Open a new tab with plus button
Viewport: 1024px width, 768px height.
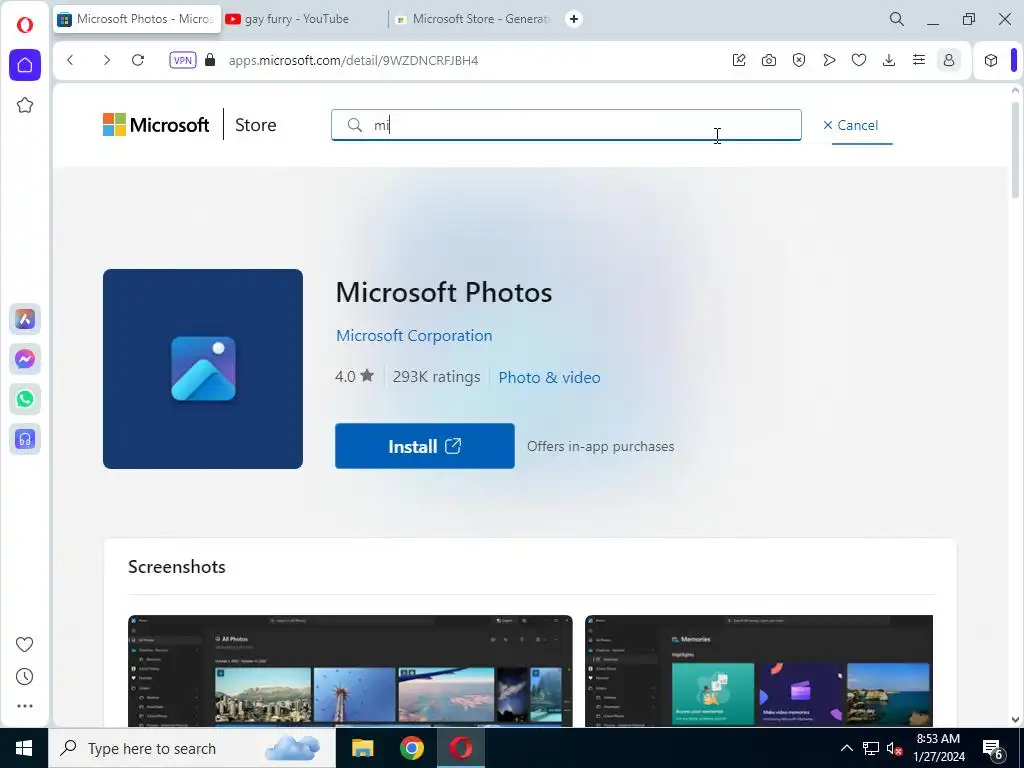point(573,19)
